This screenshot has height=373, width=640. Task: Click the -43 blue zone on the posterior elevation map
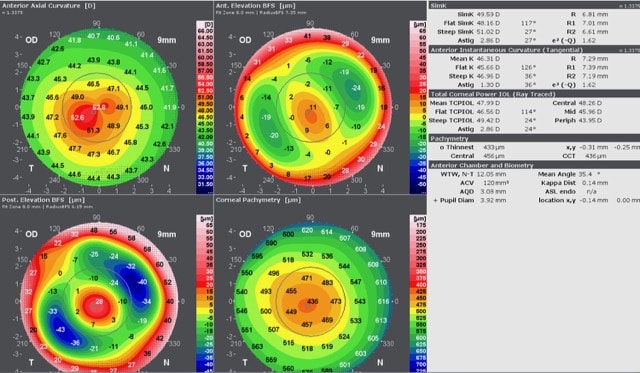[x=60, y=329]
